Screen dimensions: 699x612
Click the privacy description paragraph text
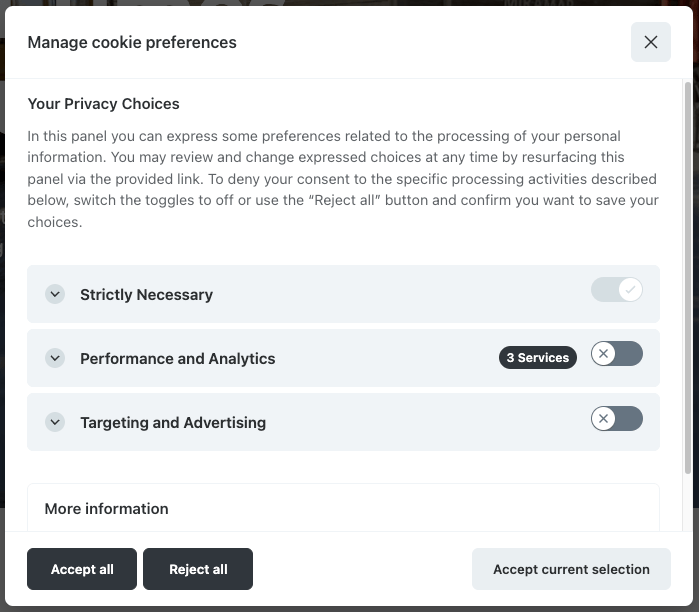point(342,179)
